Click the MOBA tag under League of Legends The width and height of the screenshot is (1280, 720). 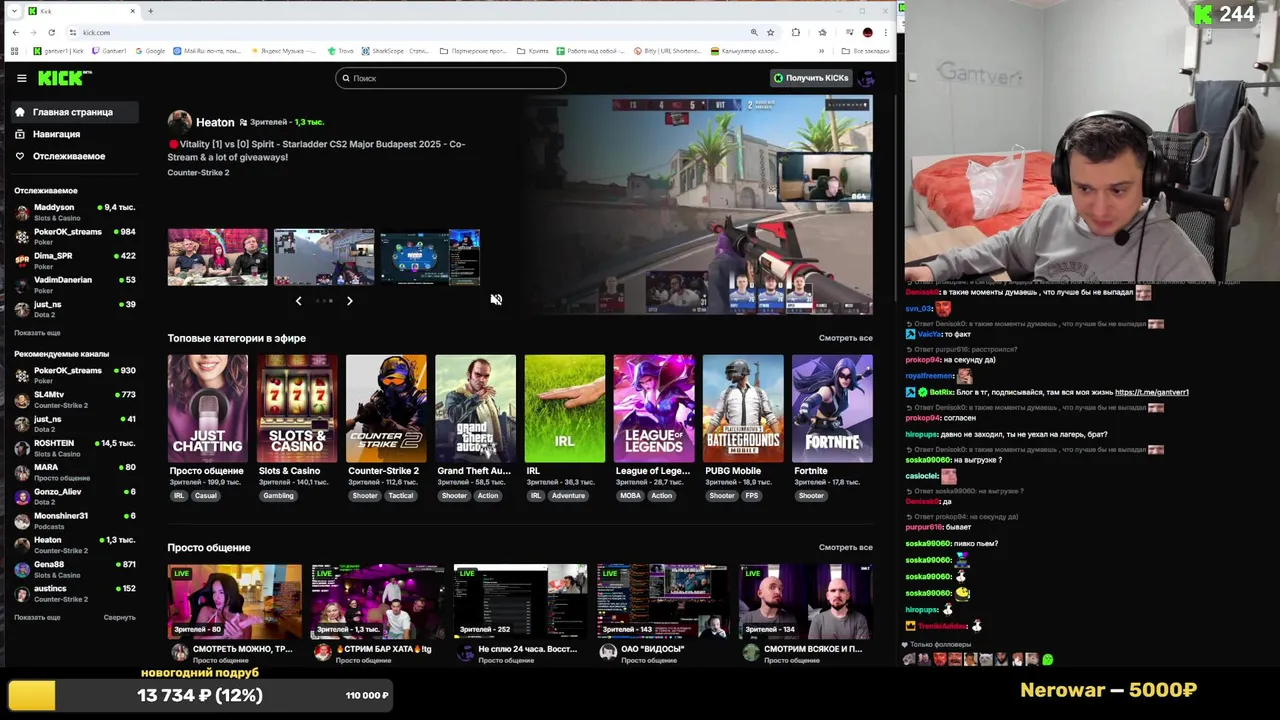point(630,496)
